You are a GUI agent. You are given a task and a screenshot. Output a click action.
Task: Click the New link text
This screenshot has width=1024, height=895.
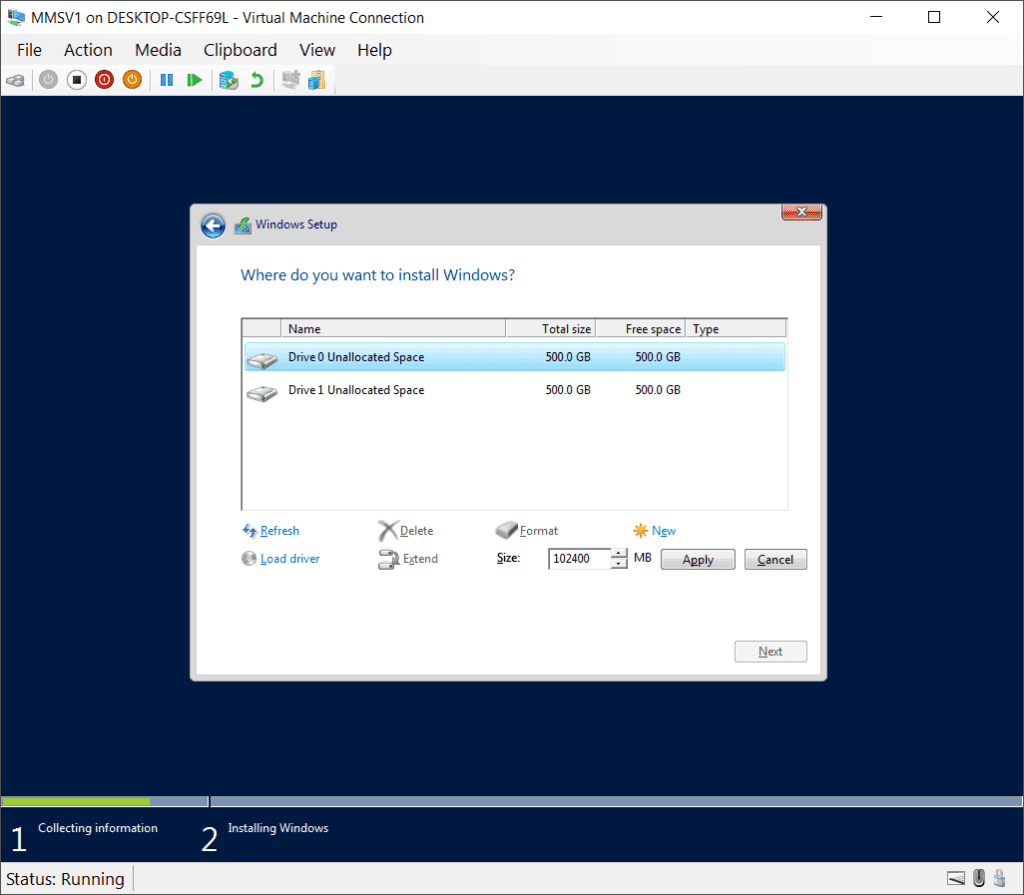click(664, 530)
